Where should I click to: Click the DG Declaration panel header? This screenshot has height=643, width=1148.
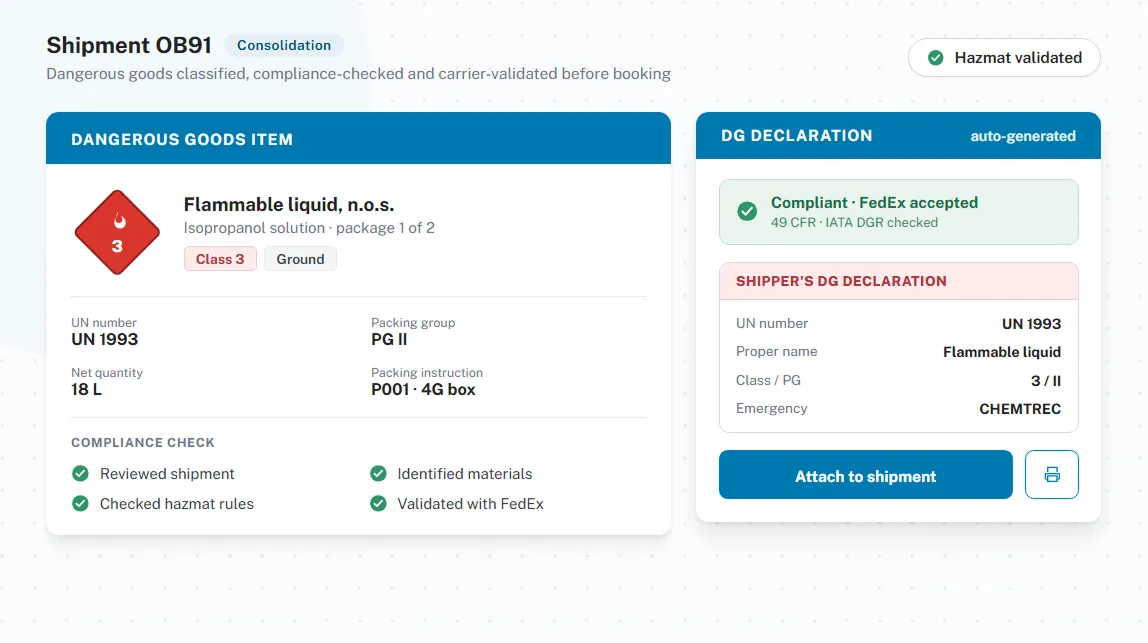[898, 135]
